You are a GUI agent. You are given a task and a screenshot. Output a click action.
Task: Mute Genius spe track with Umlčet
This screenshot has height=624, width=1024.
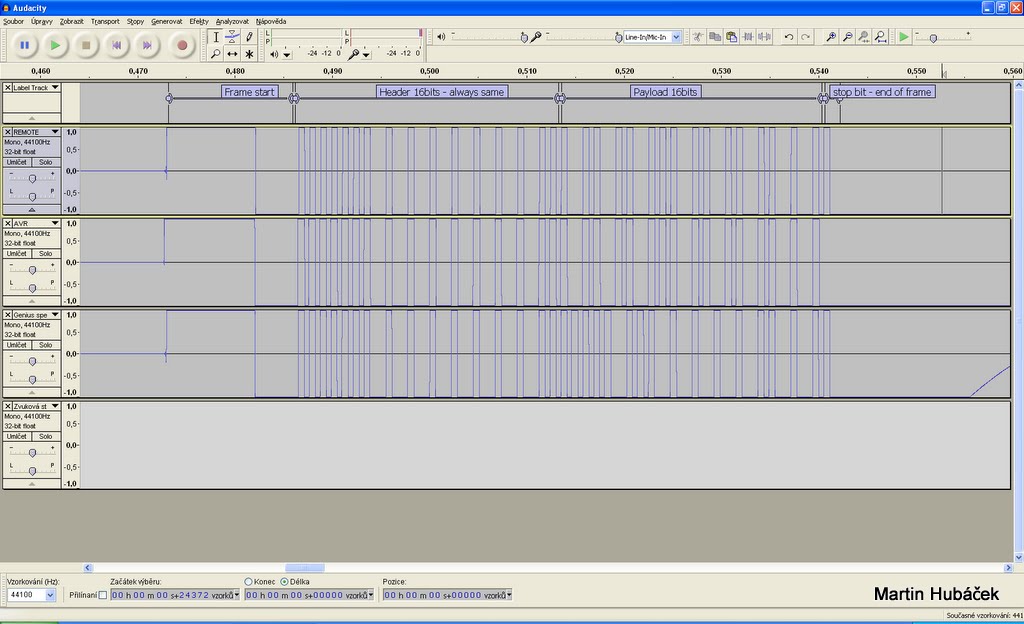point(17,345)
